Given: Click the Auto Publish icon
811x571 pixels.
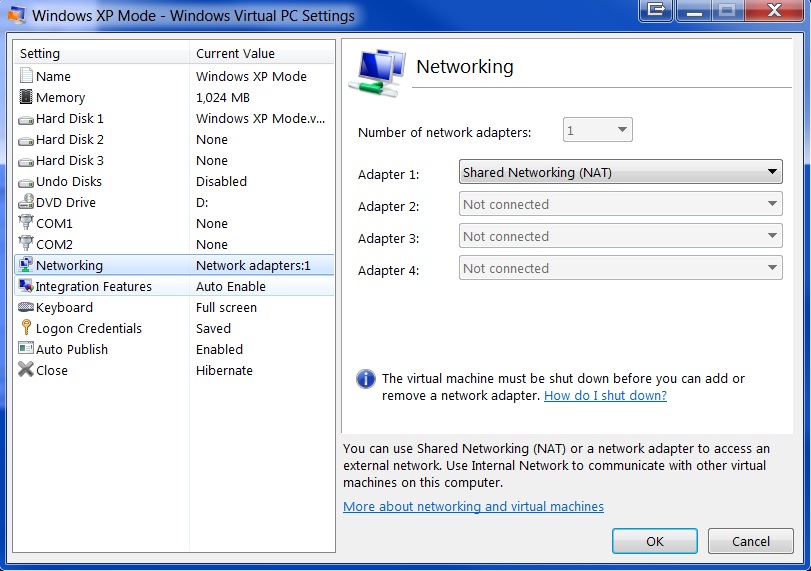Looking at the screenshot, I should [26, 348].
